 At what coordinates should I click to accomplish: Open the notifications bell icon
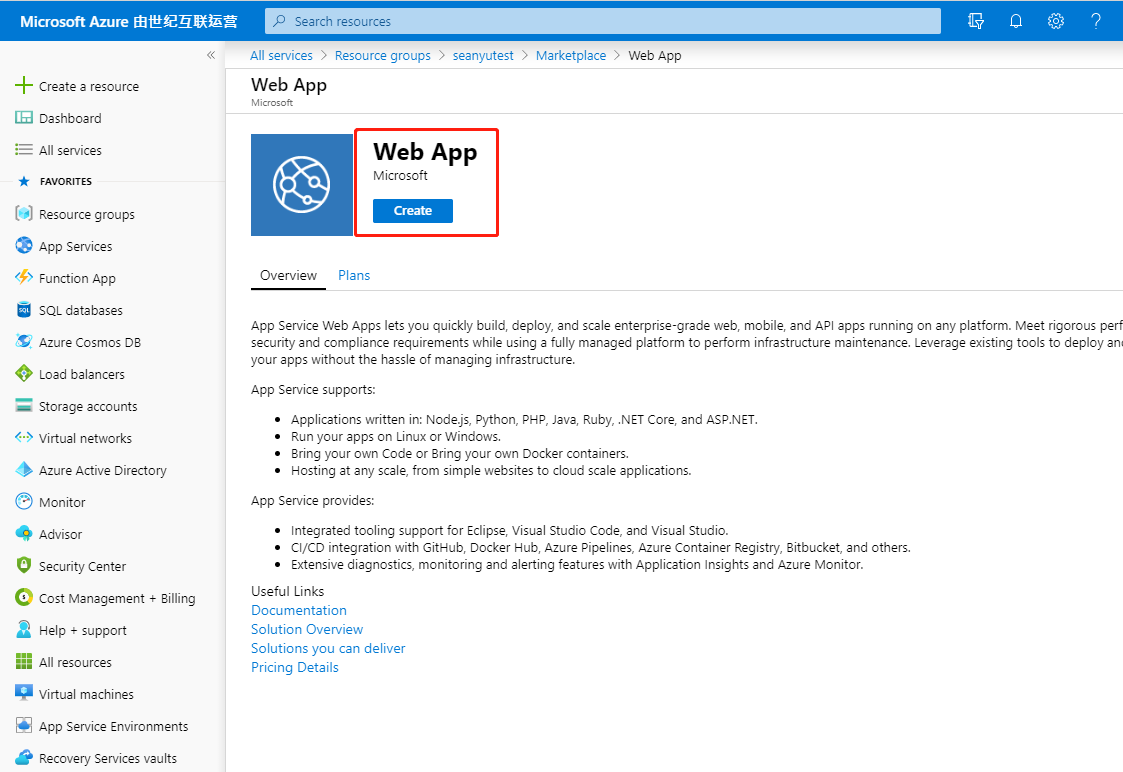point(1016,21)
